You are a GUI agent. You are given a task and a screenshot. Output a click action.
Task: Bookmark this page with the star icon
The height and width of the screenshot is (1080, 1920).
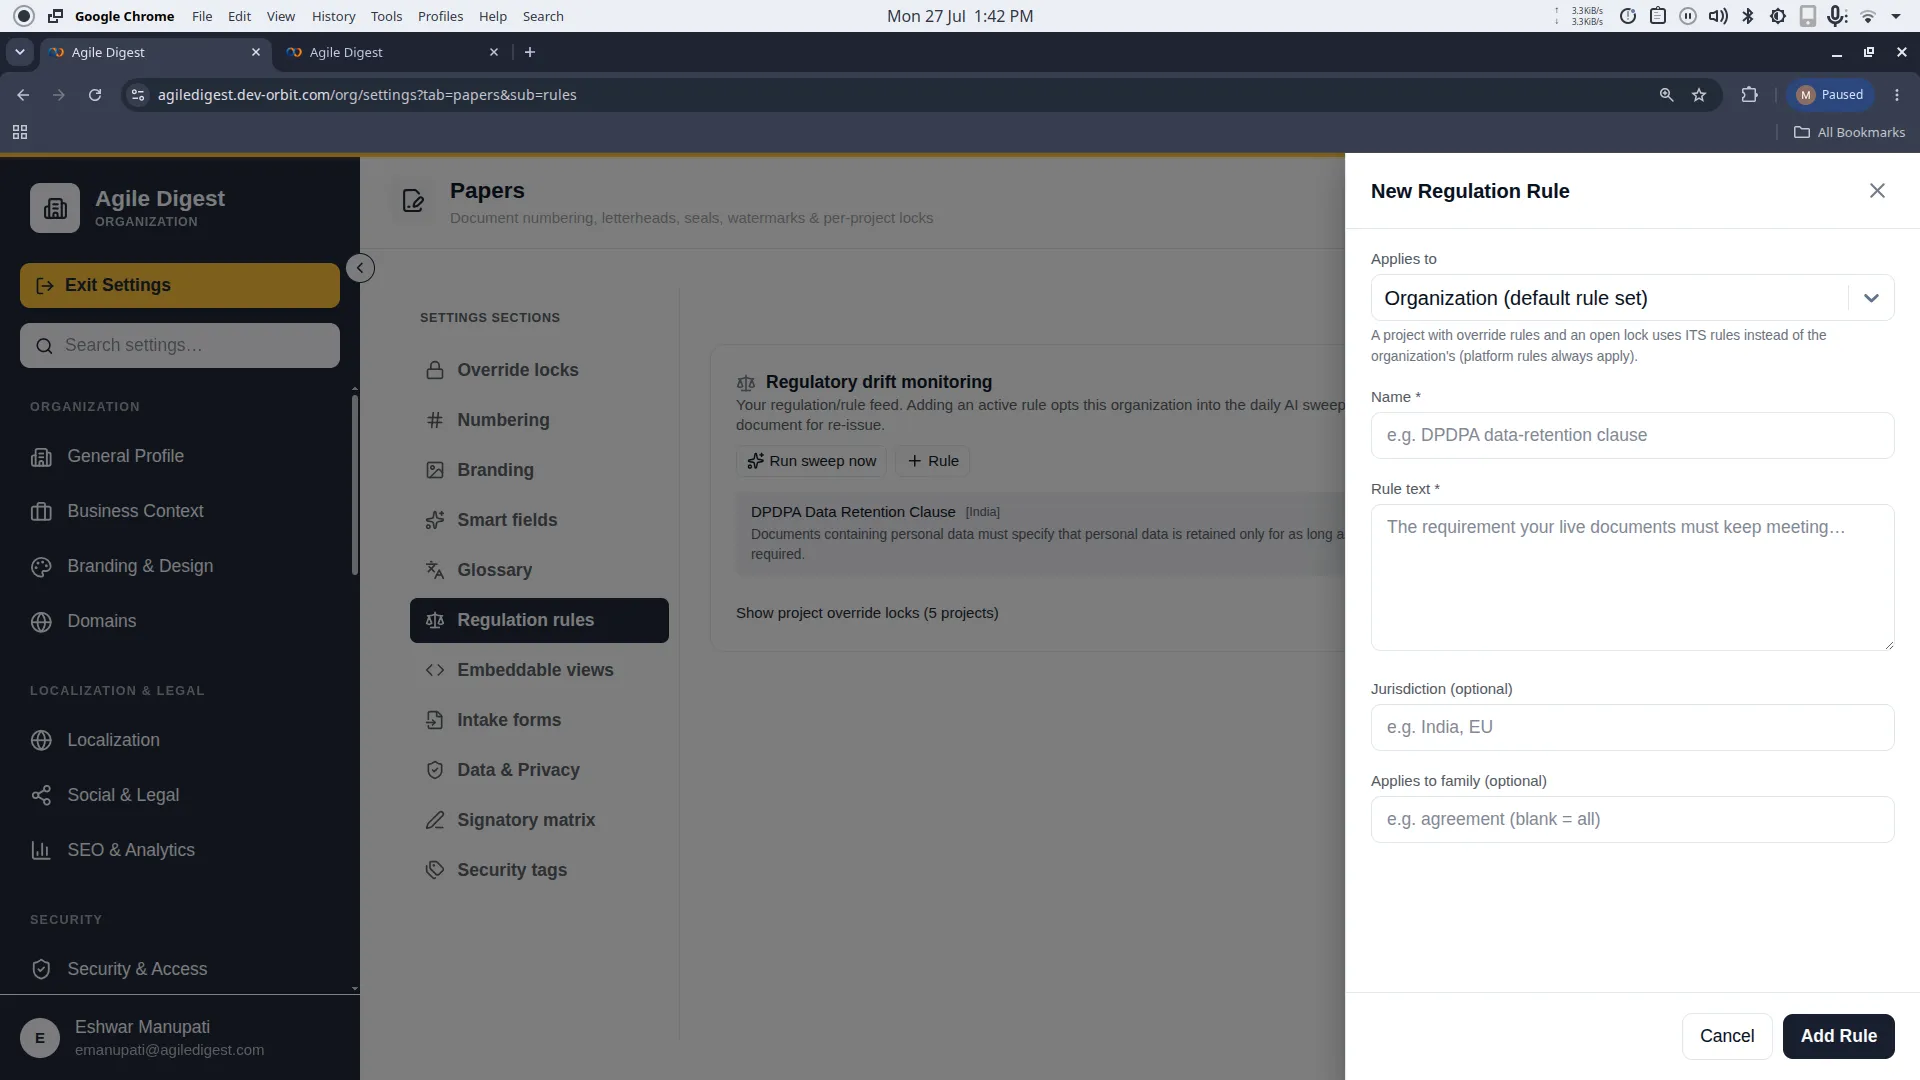click(x=1699, y=95)
